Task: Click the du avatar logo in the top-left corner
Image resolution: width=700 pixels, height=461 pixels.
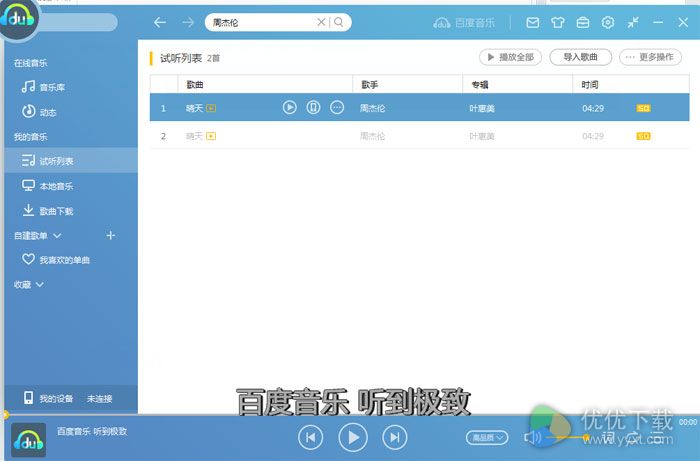Action: 19,19
